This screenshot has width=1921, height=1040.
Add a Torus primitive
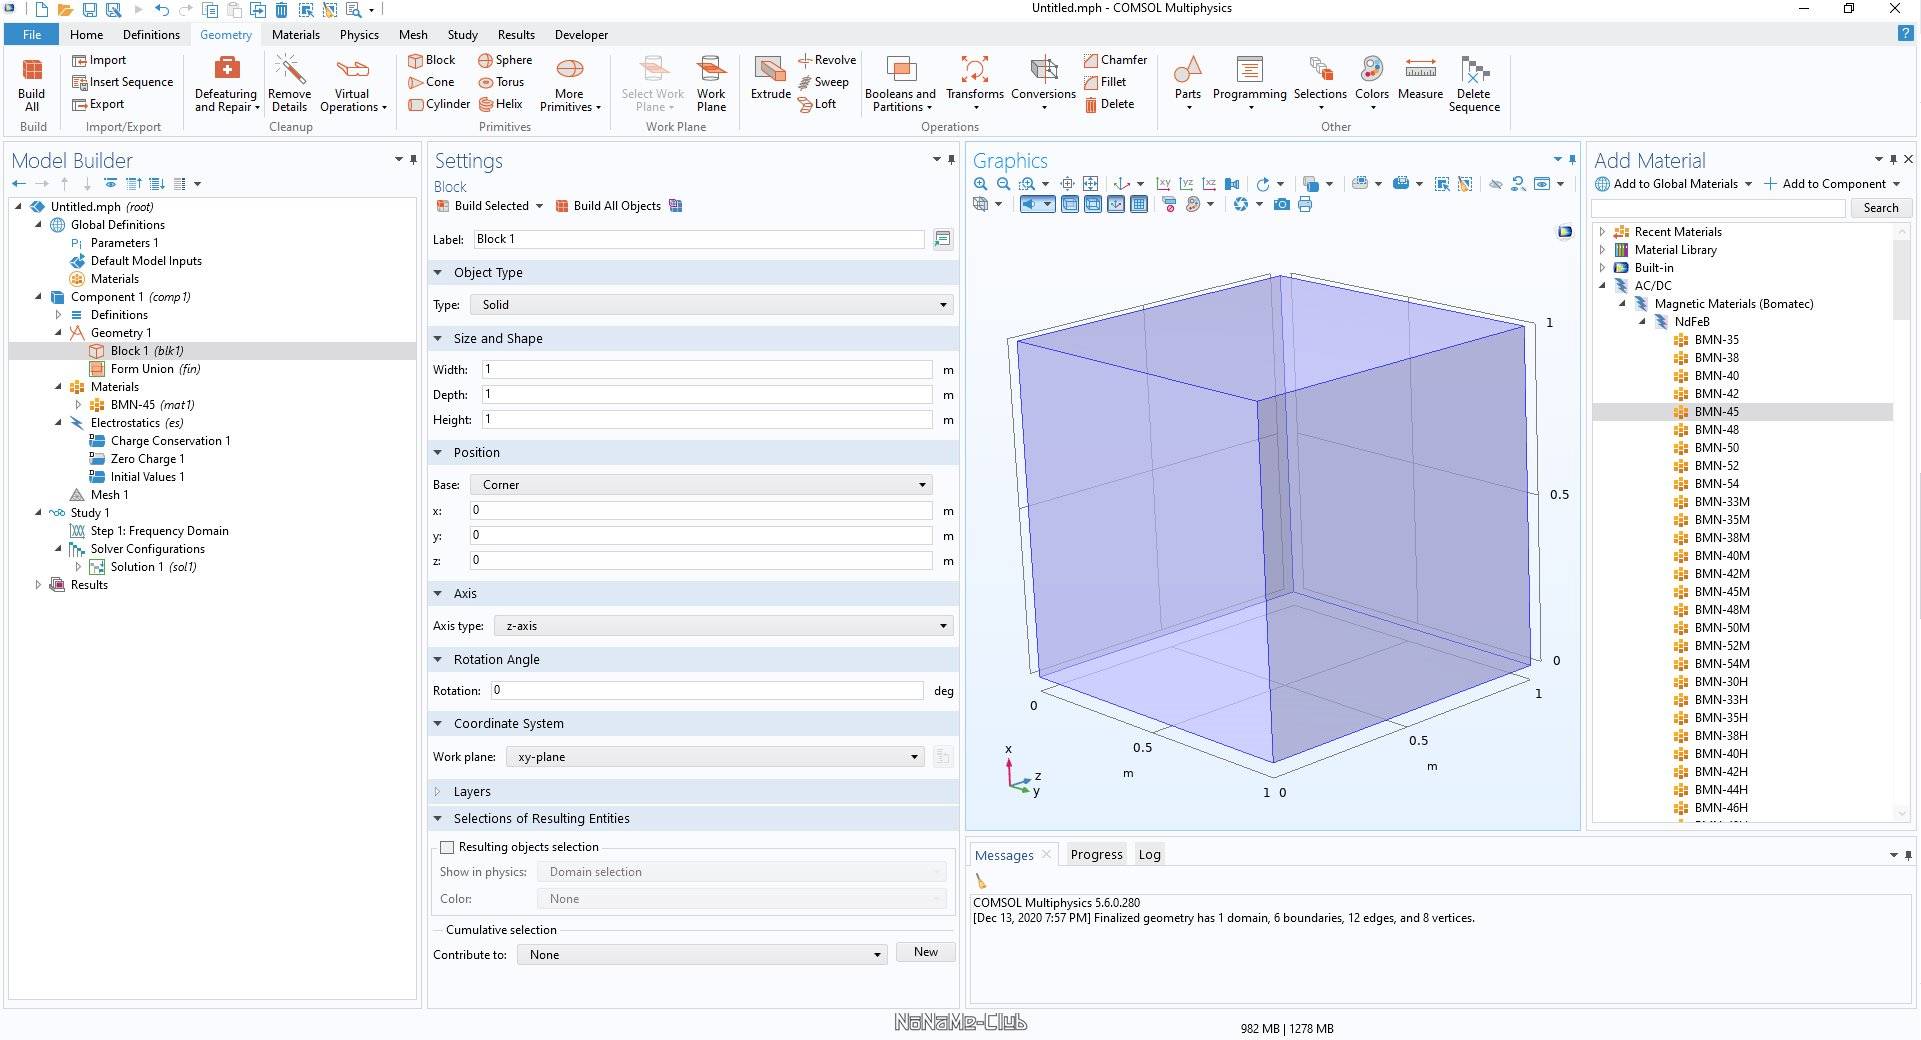501,82
